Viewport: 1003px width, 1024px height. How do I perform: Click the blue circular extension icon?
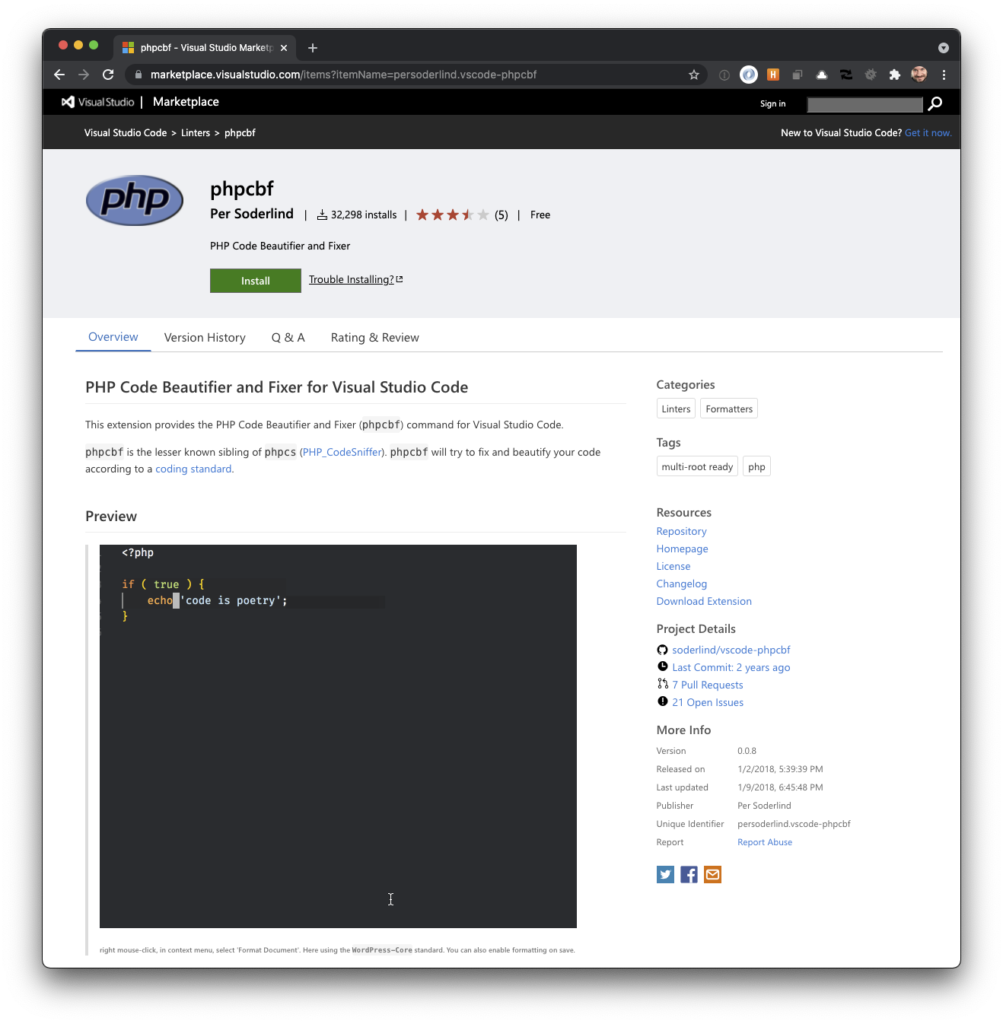(748, 74)
